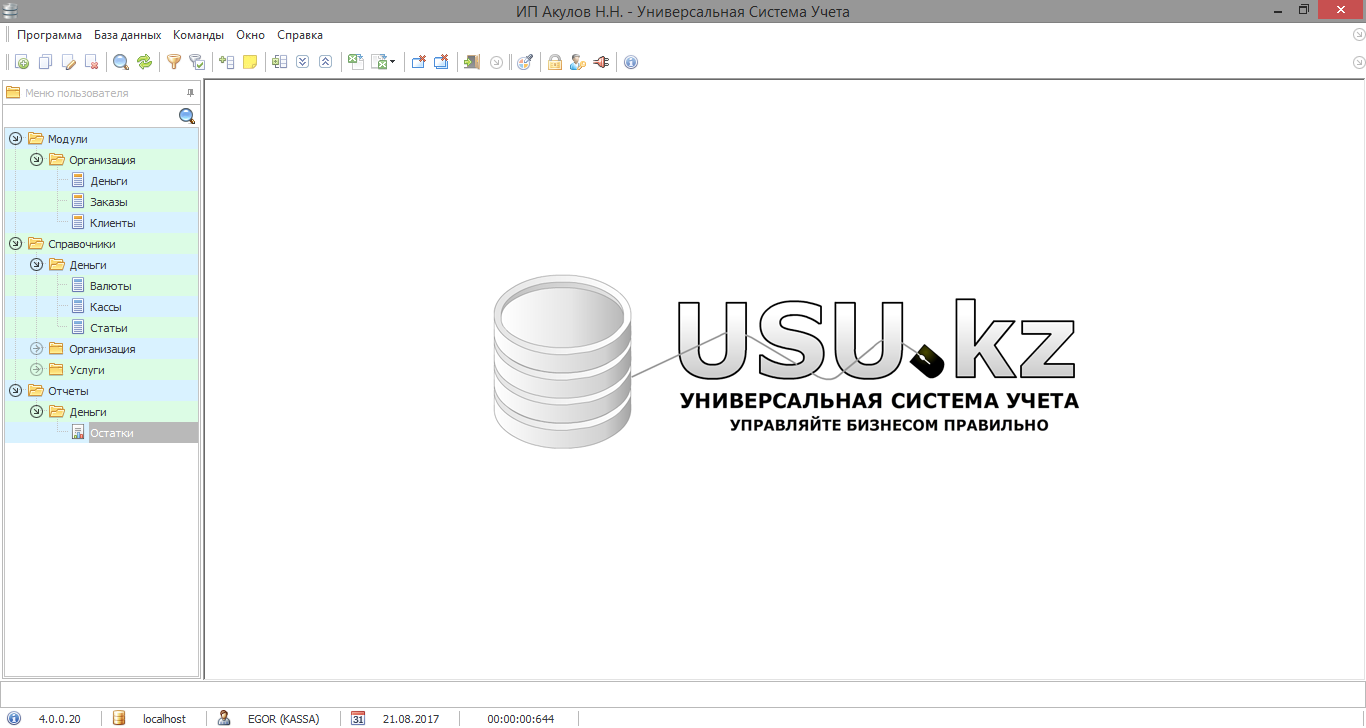The width and height of the screenshot is (1366, 728).
Task: Click the double-chevron down Expand all icon
Action: tap(302, 62)
